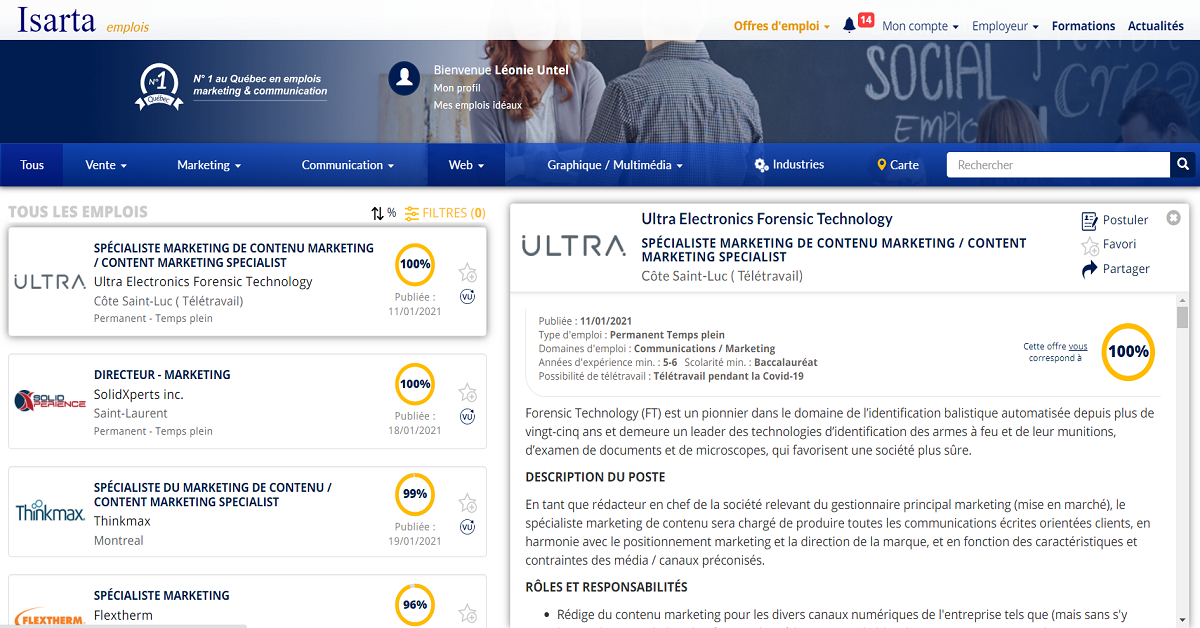
Task: Click the 100% match circle on Ultra card
Action: pyautogui.click(x=415, y=265)
